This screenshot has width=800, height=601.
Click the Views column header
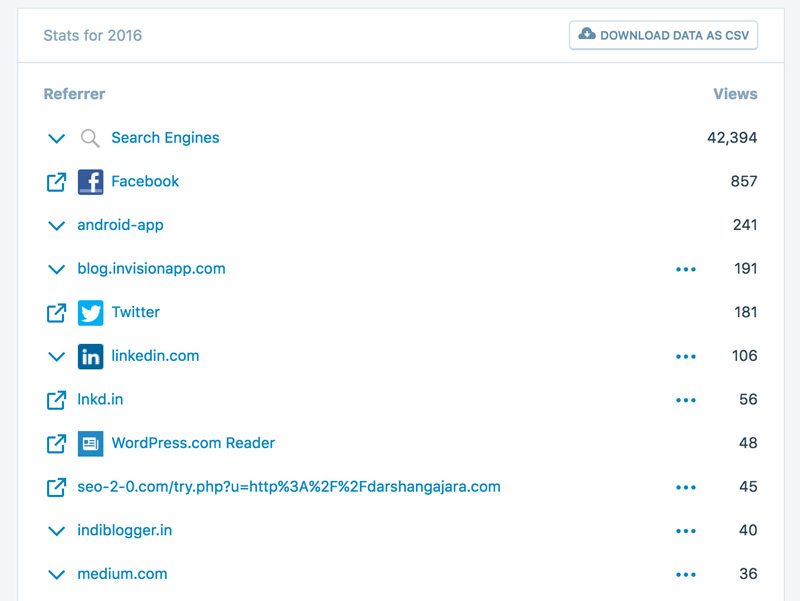[x=735, y=94]
